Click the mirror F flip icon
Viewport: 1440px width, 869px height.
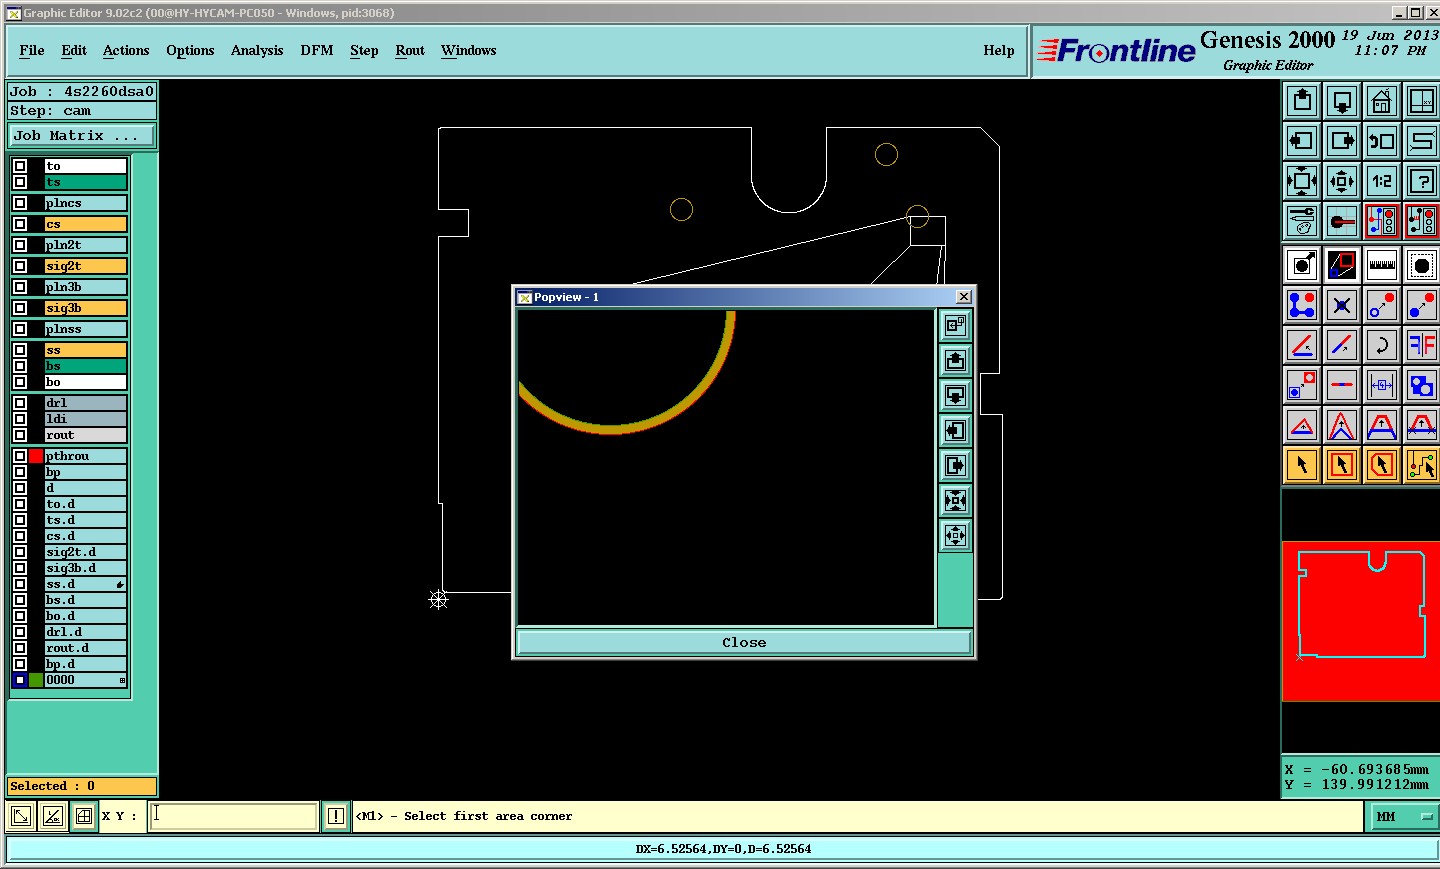(x=1421, y=345)
